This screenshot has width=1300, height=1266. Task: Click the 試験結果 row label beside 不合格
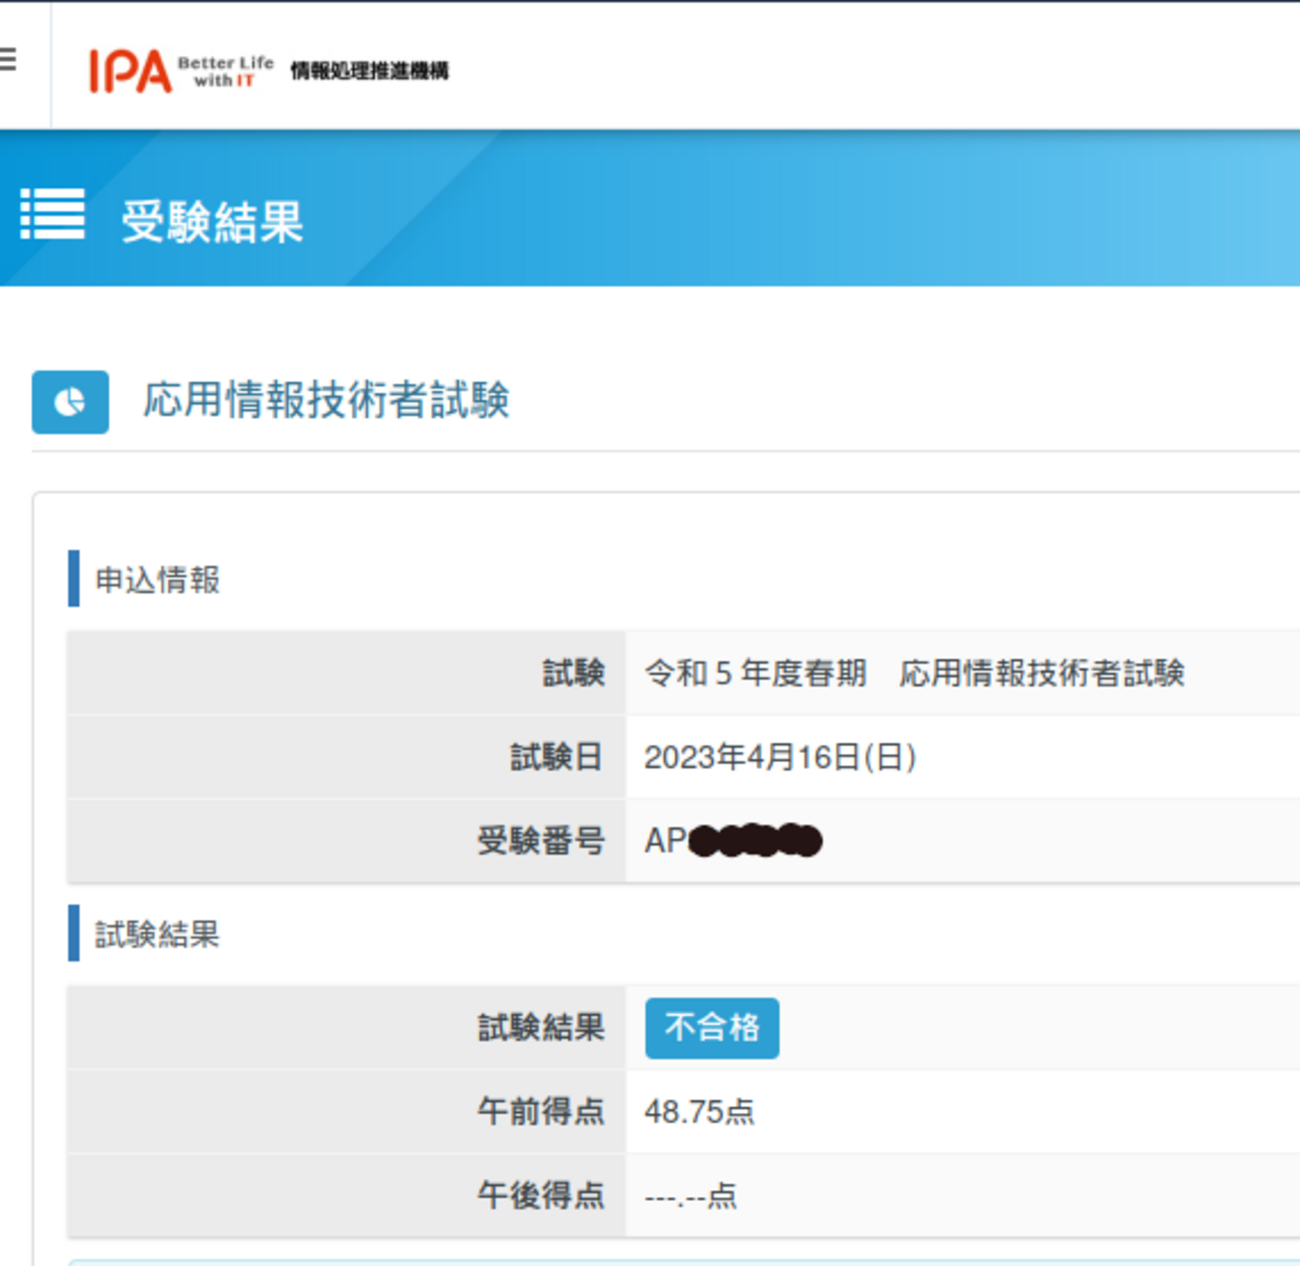[541, 1028]
